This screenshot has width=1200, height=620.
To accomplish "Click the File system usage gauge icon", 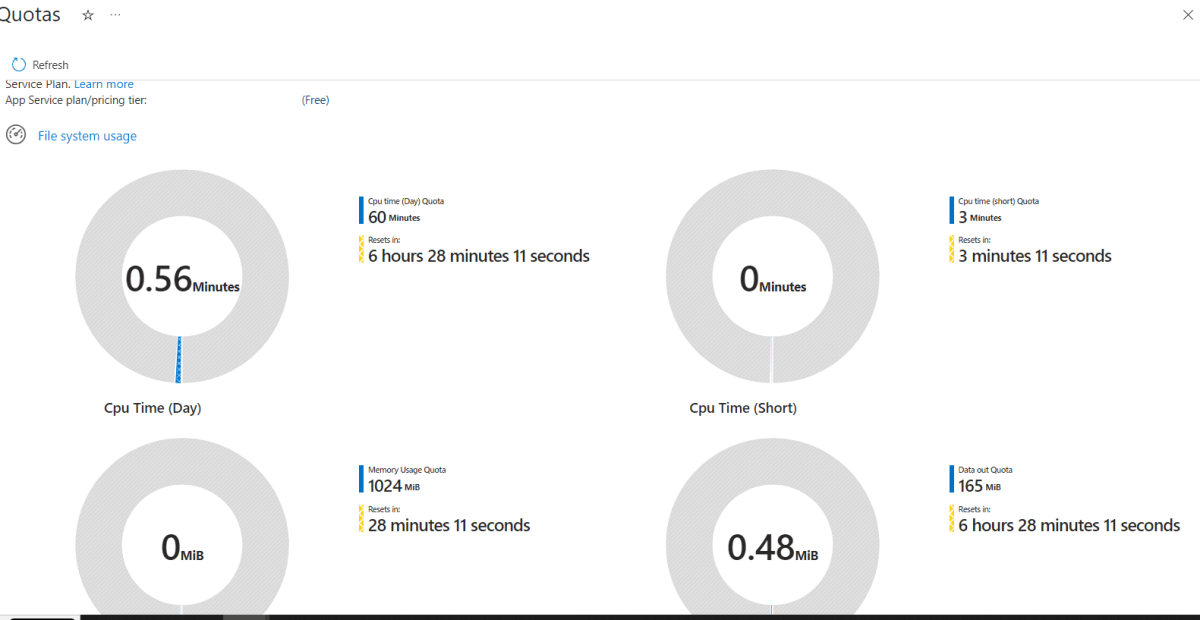I will click(16, 135).
